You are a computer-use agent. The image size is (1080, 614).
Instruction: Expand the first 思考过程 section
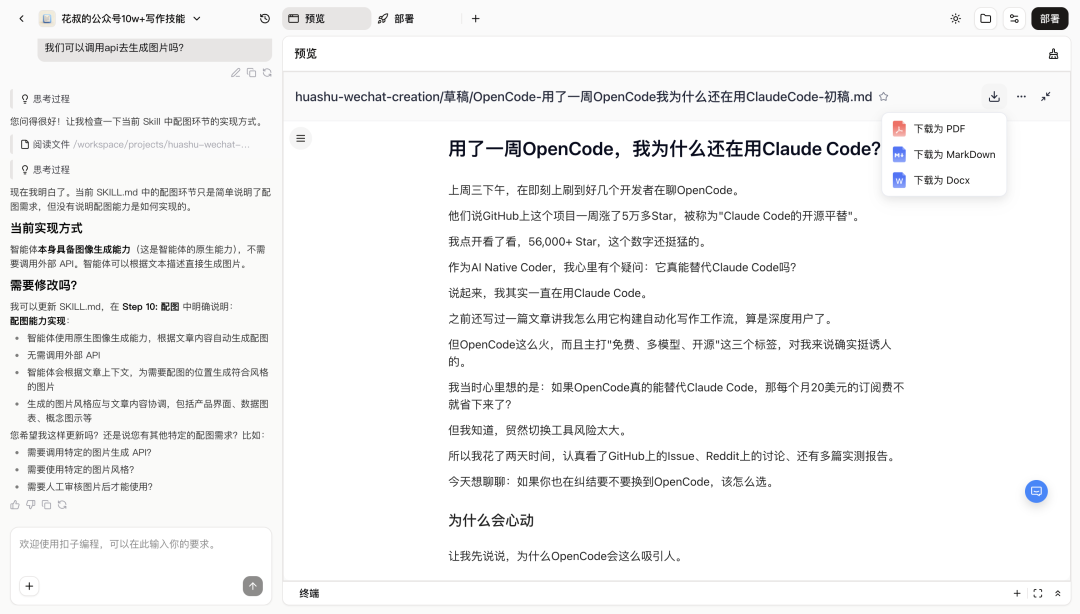pyautogui.click(x=45, y=99)
